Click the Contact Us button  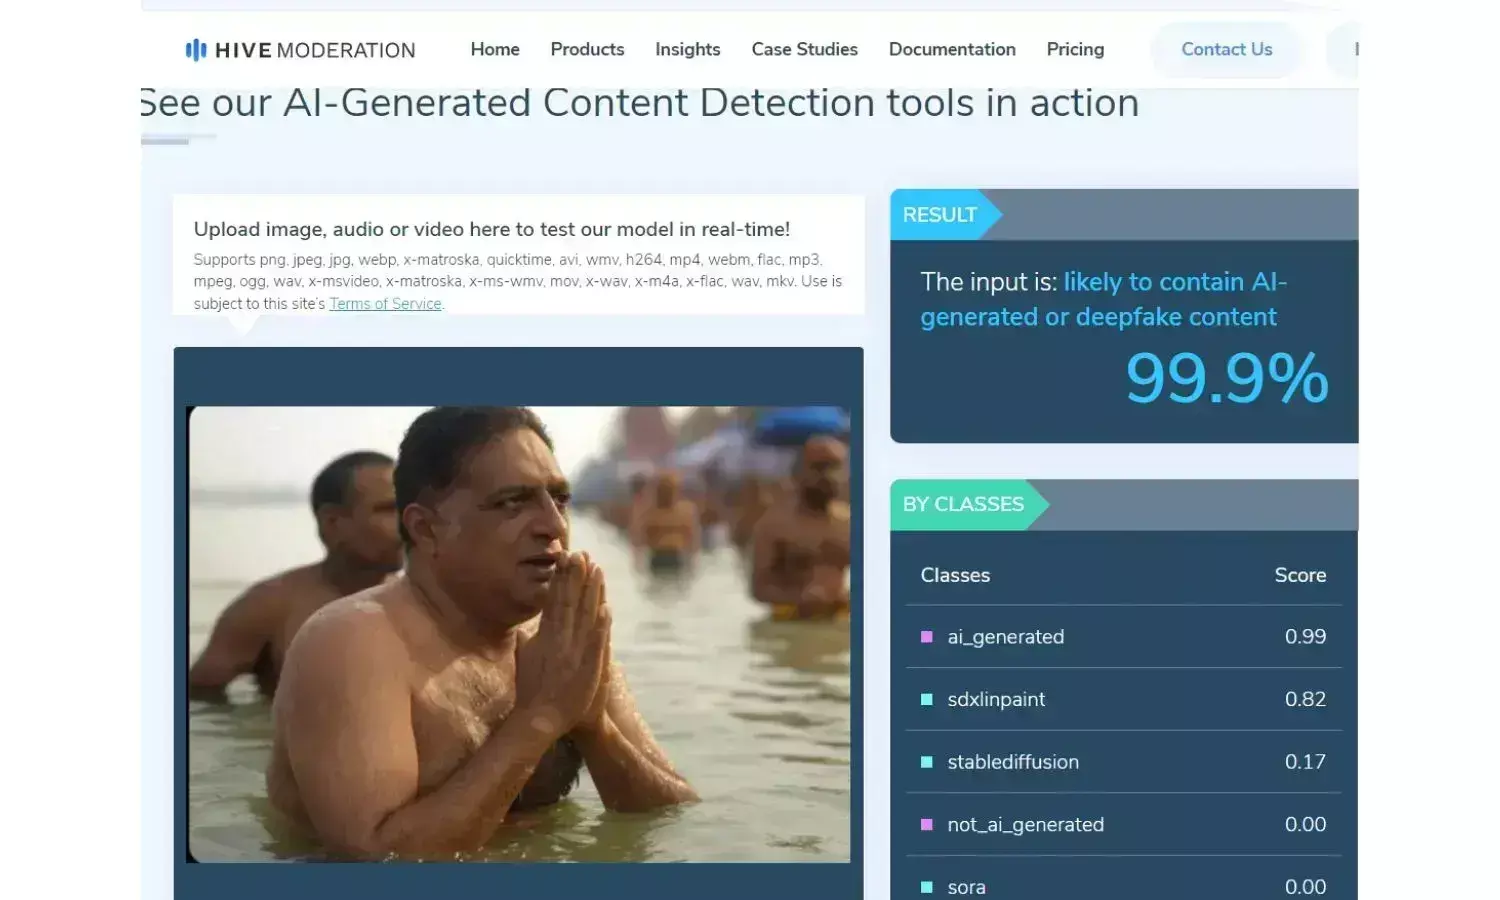(x=1227, y=49)
